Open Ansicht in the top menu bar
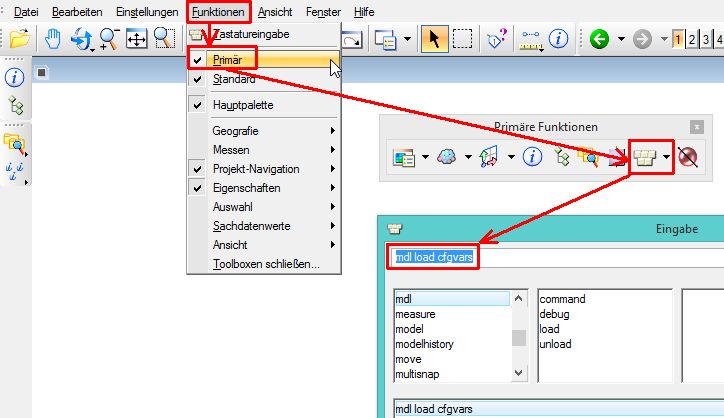724x418 pixels. (275, 12)
